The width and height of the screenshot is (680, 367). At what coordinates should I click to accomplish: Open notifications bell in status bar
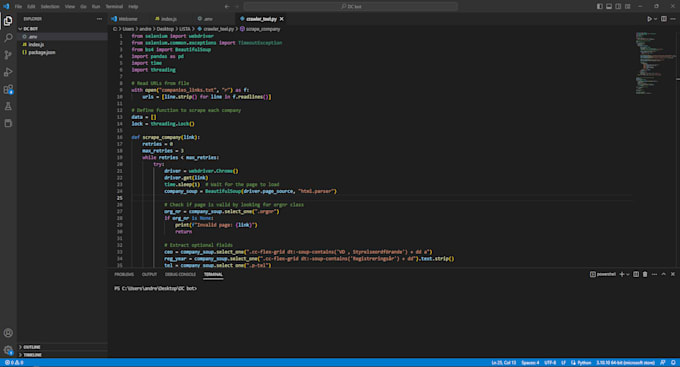pyautogui.click(x=673, y=363)
